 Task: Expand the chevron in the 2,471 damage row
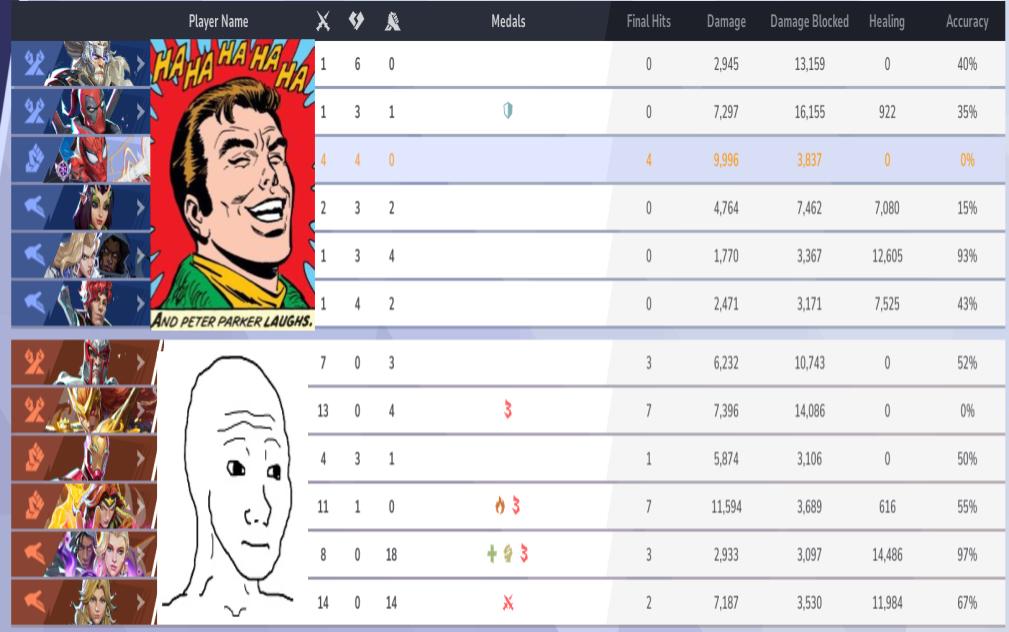(x=140, y=304)
